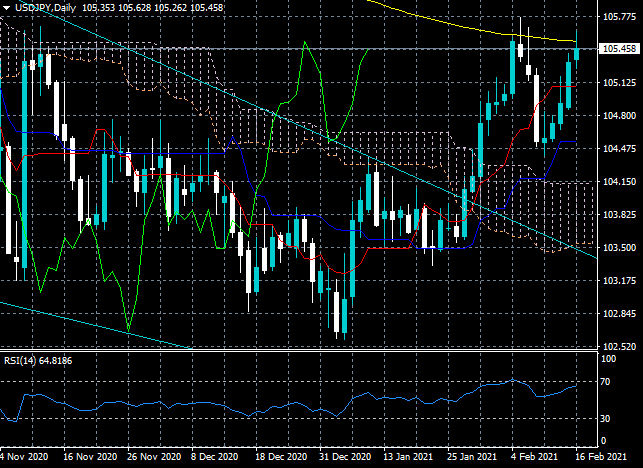Click the 16 Feb 2021 date label

[x=601, y=457]
